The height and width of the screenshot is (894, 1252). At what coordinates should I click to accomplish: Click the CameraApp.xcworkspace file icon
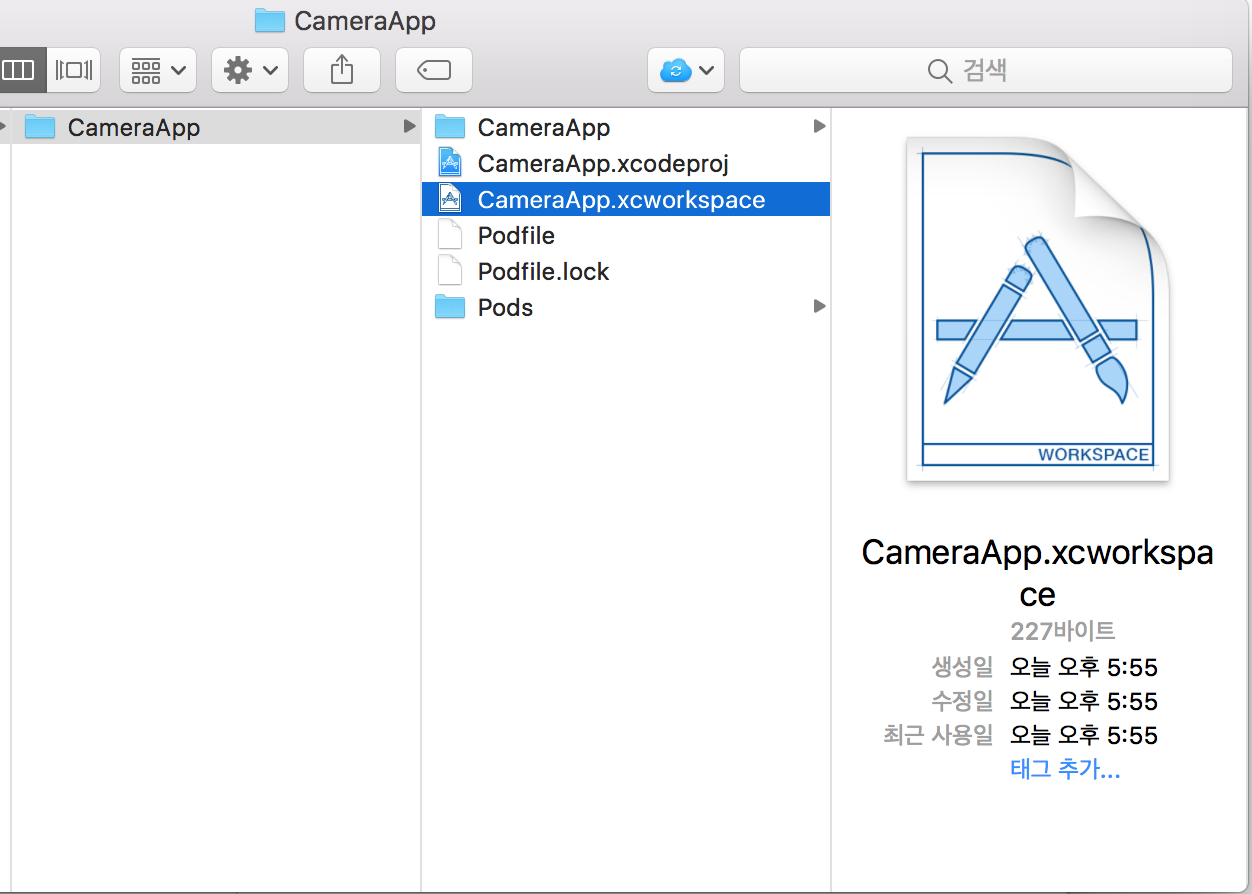pos(451,199)
